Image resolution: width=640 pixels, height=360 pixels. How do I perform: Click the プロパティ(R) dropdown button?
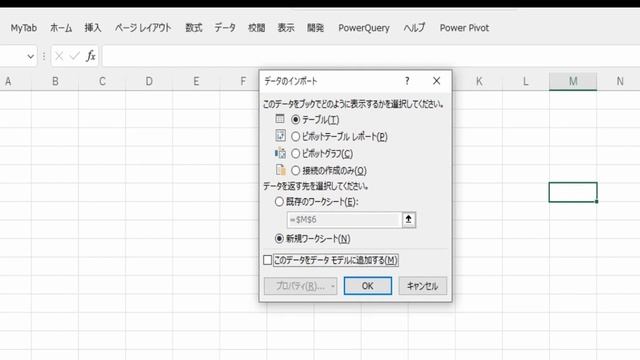point(300,286)
